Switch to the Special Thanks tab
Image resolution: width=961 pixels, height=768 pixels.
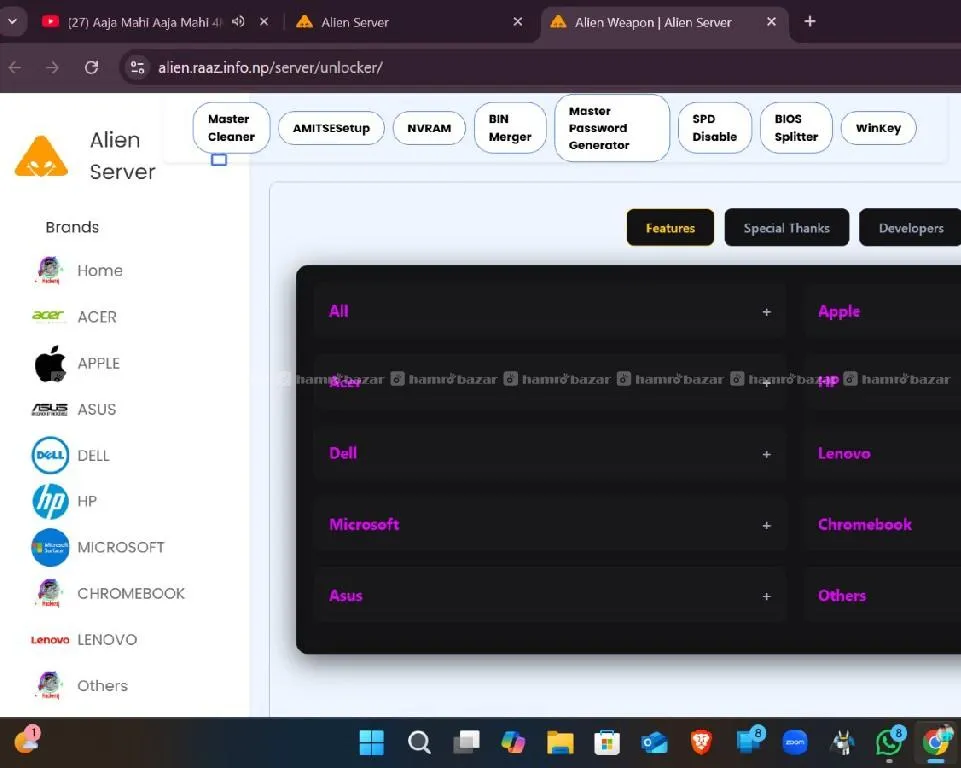click(786, 228)
